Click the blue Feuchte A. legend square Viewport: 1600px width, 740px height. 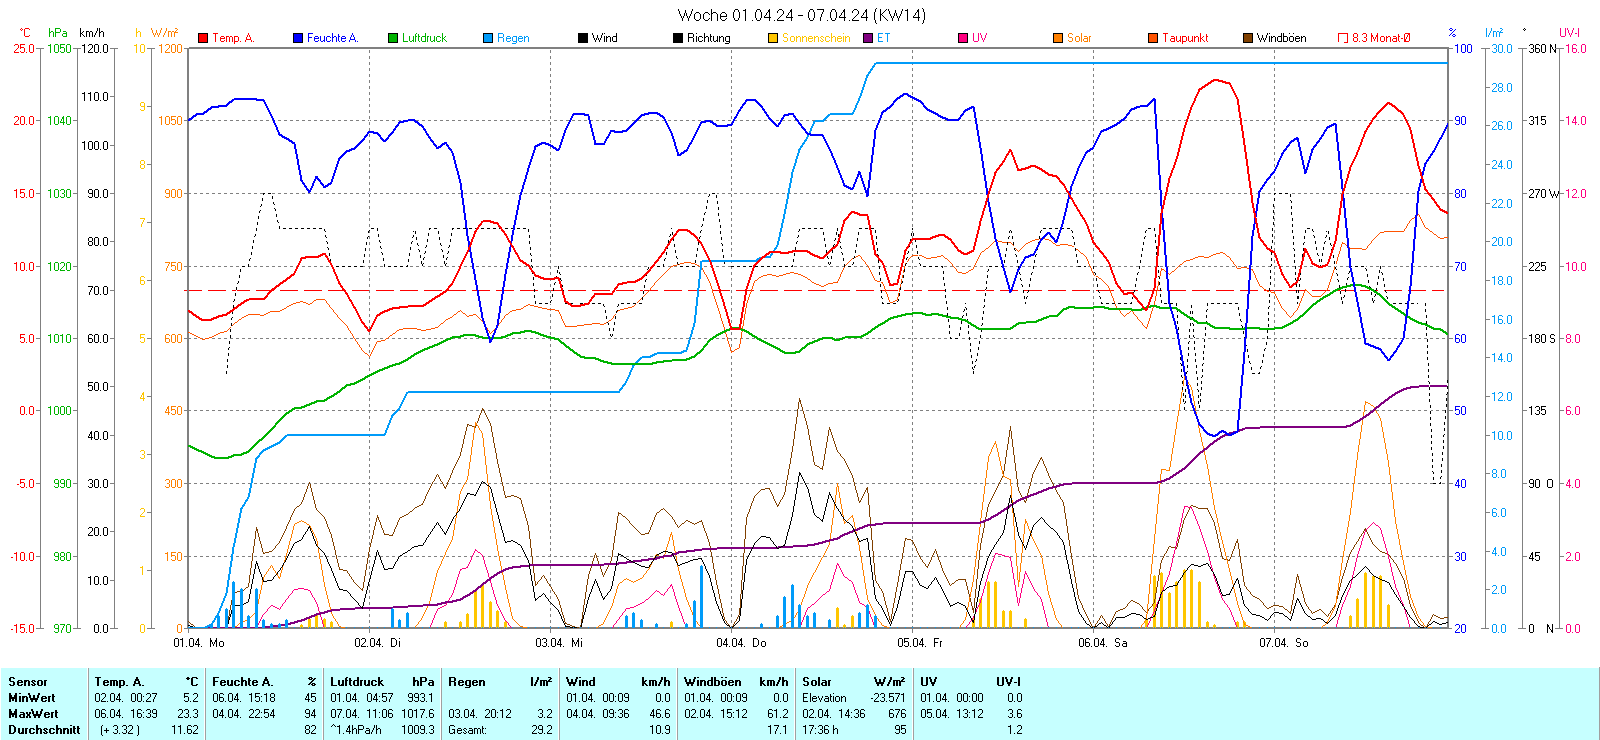298,38
